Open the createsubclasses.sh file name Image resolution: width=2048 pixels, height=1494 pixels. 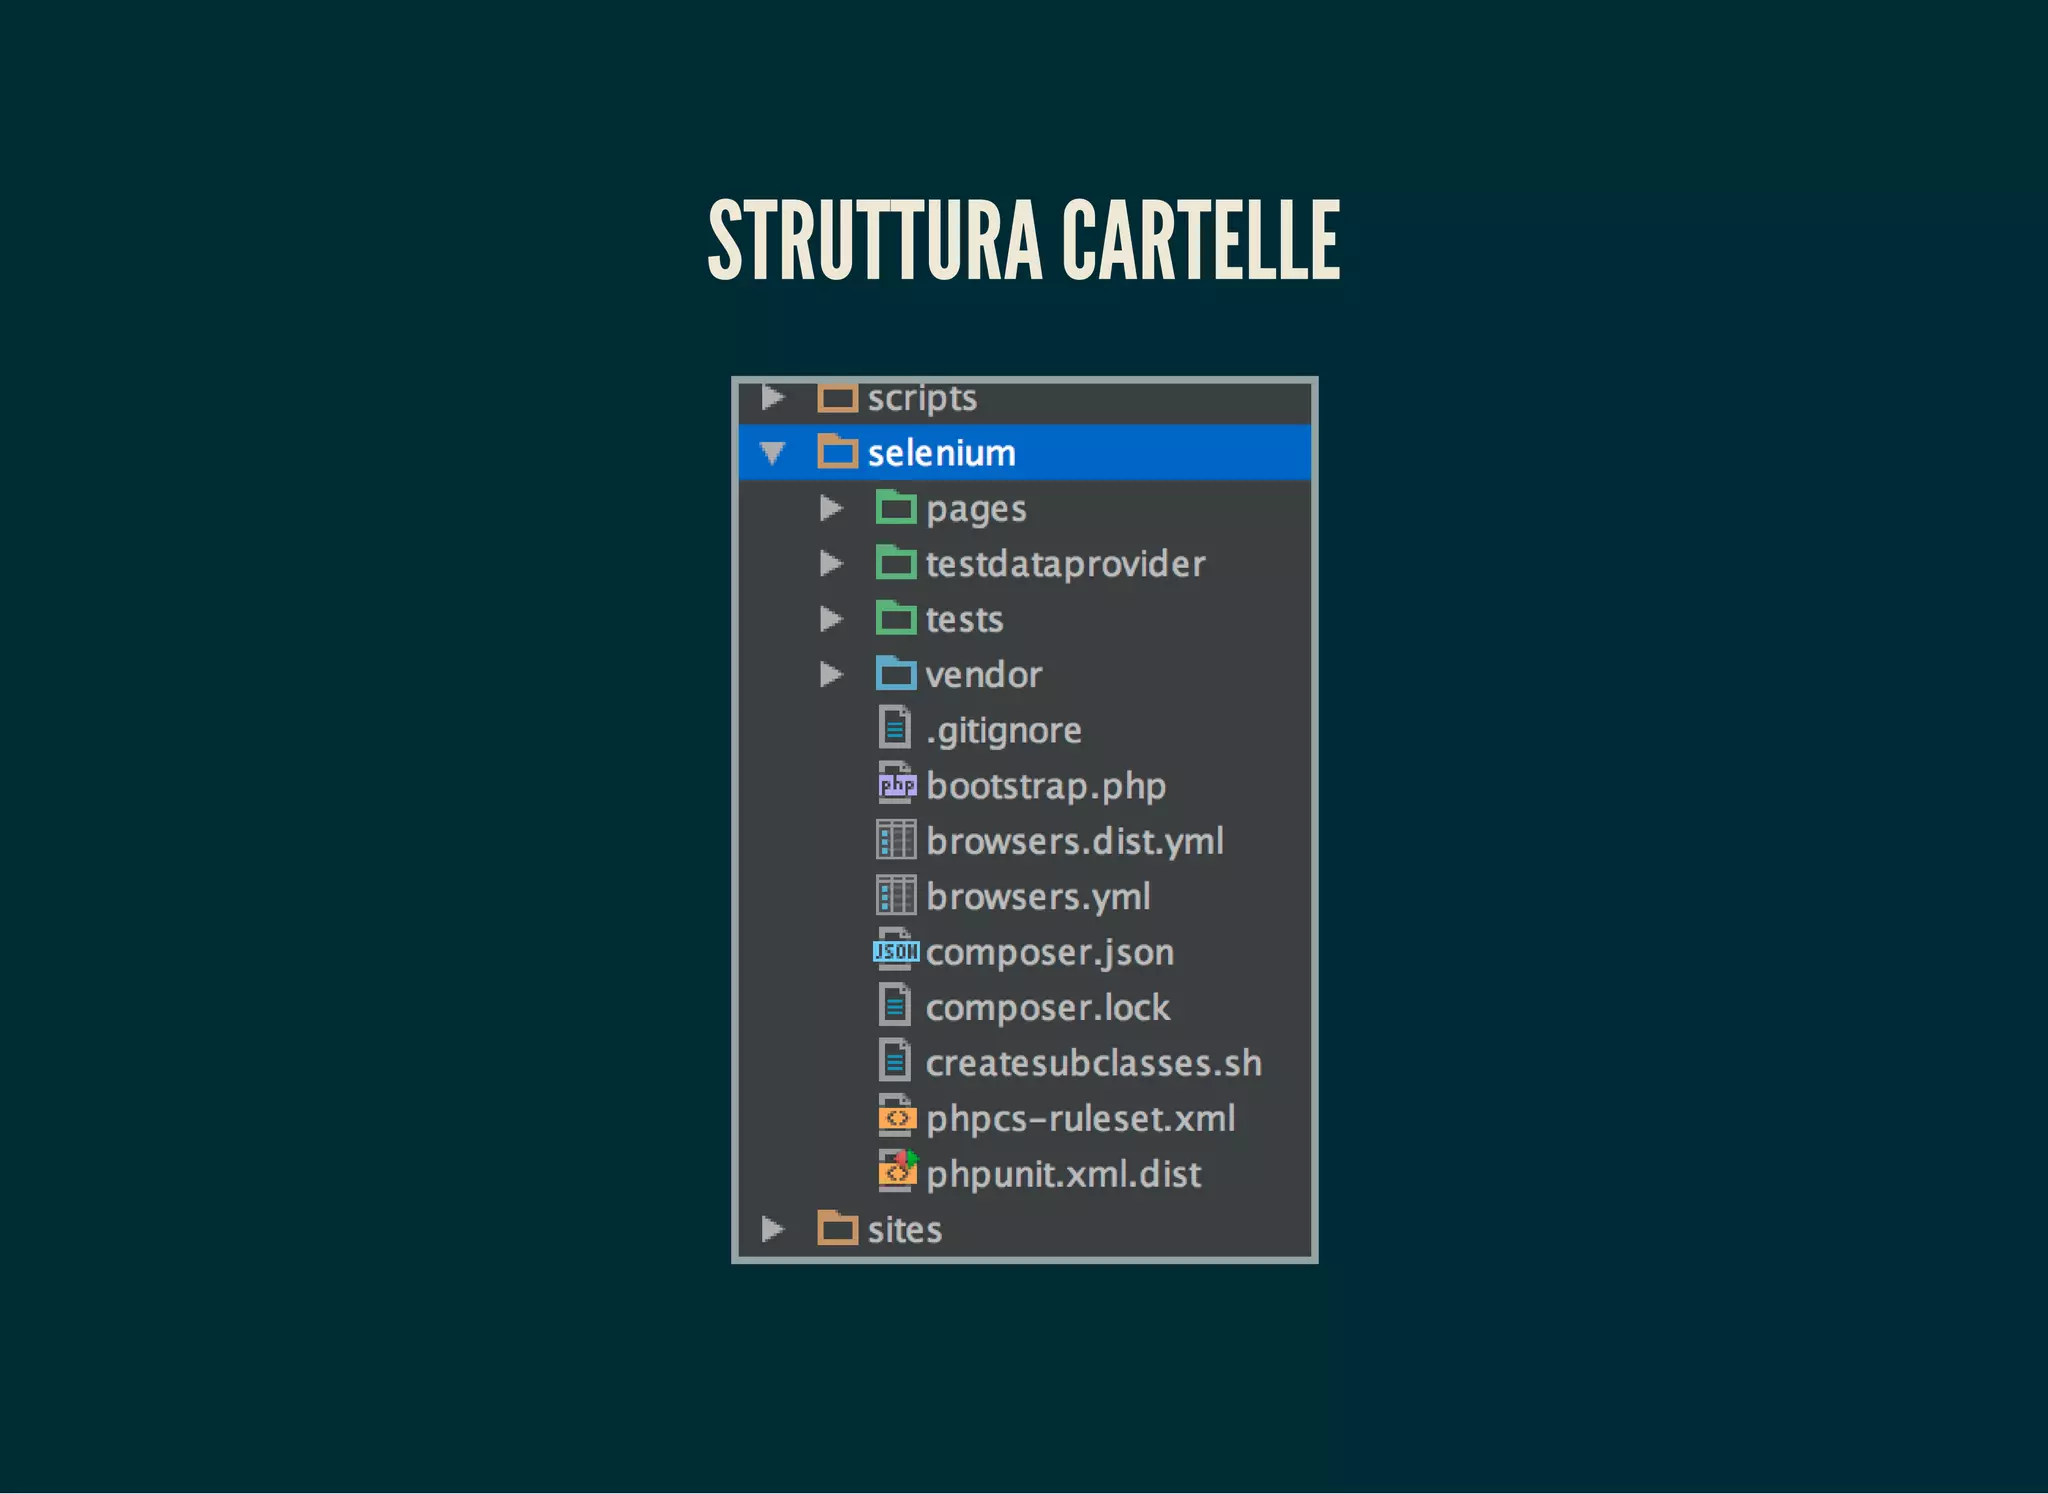pyautogui.click(x=1094, y=1062)
